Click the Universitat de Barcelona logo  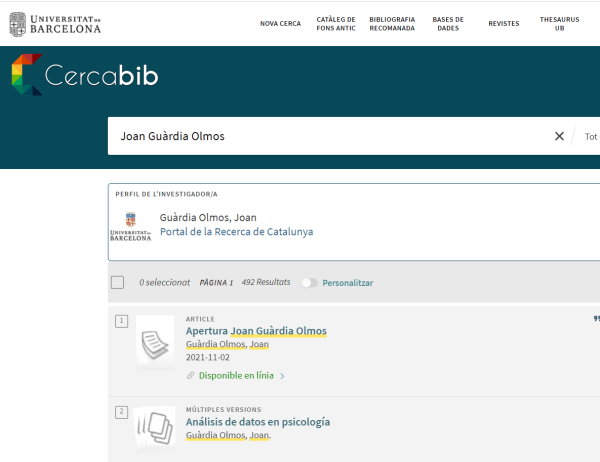click(55, 24)
